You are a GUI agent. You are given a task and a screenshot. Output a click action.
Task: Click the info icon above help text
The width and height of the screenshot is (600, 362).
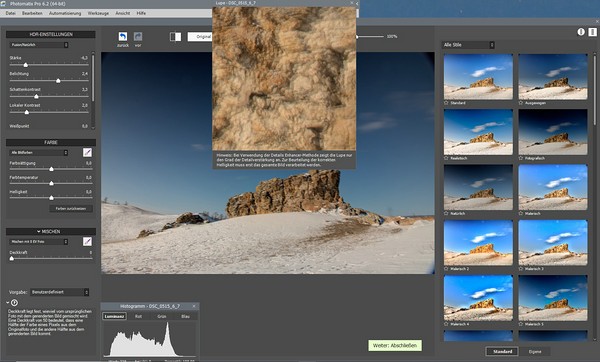pos(14,303)
